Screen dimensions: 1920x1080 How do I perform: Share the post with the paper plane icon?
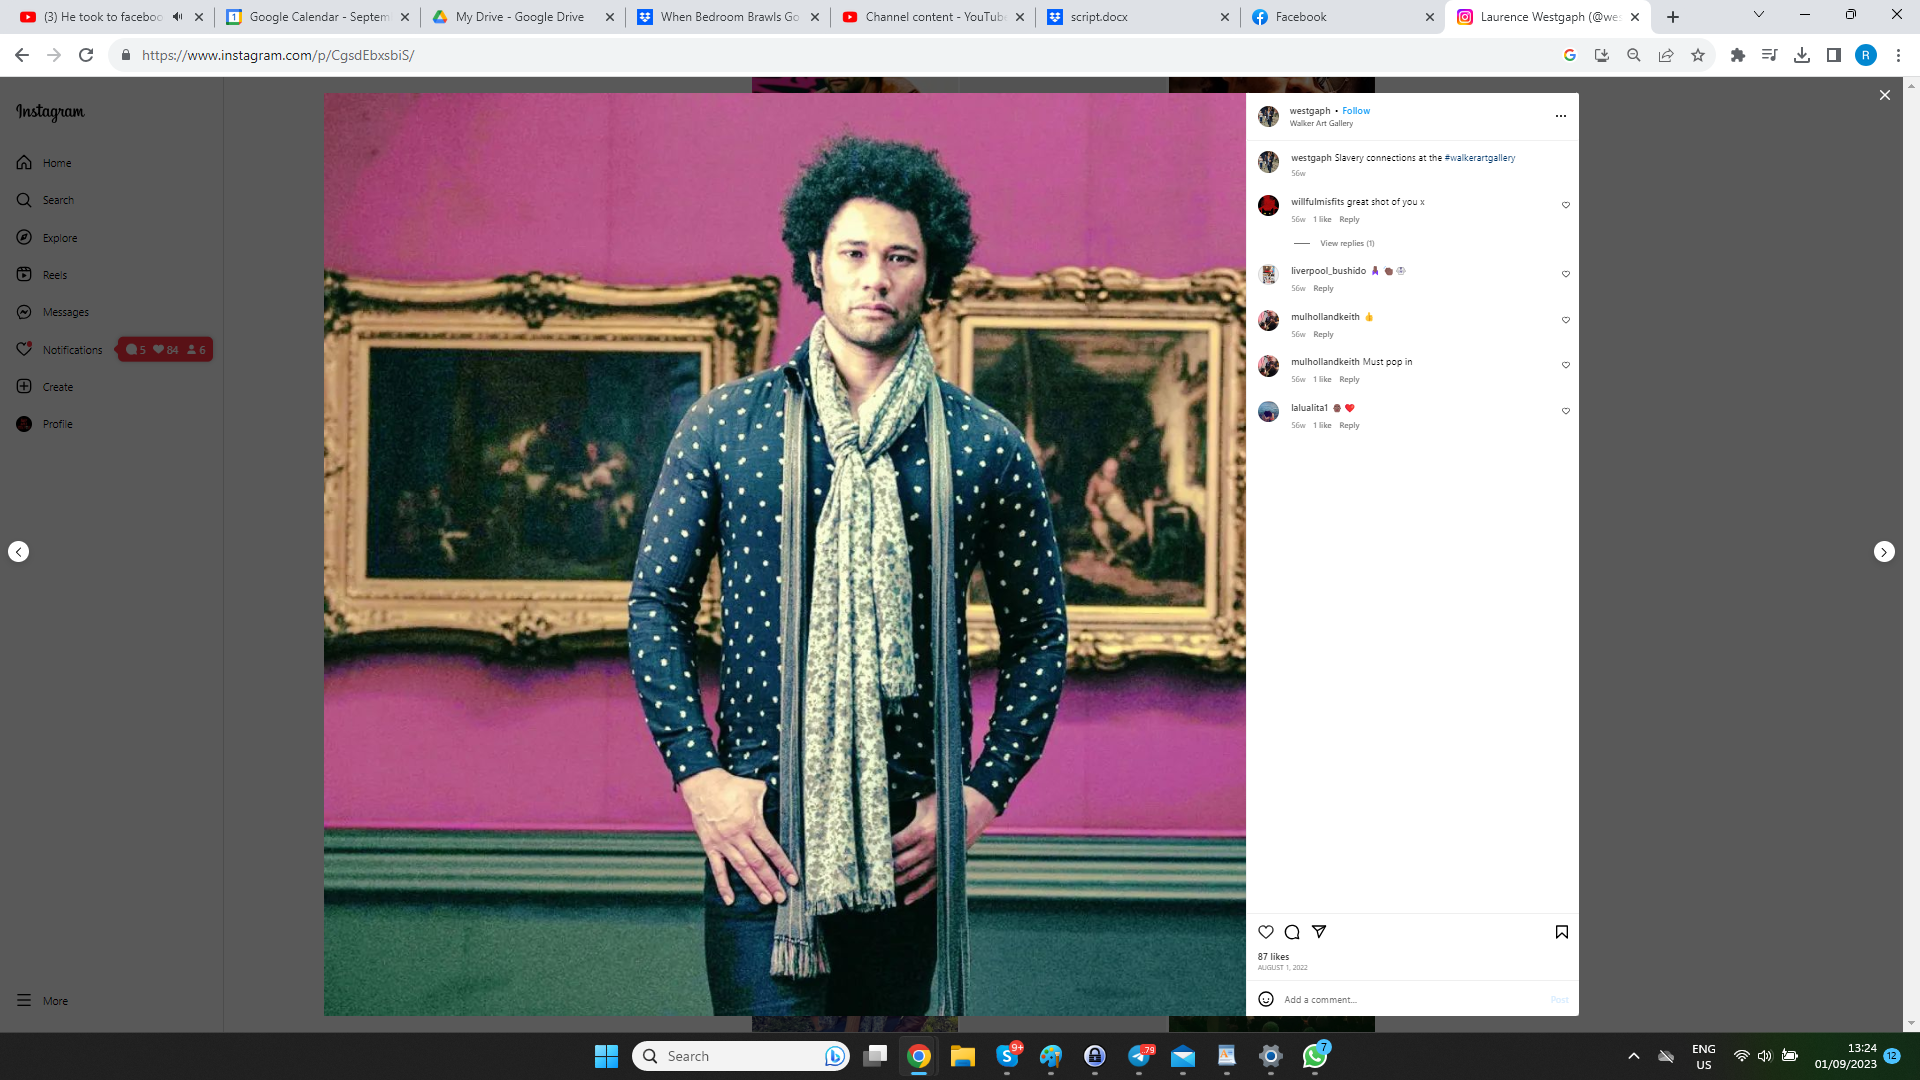[x=1319, y=932]
